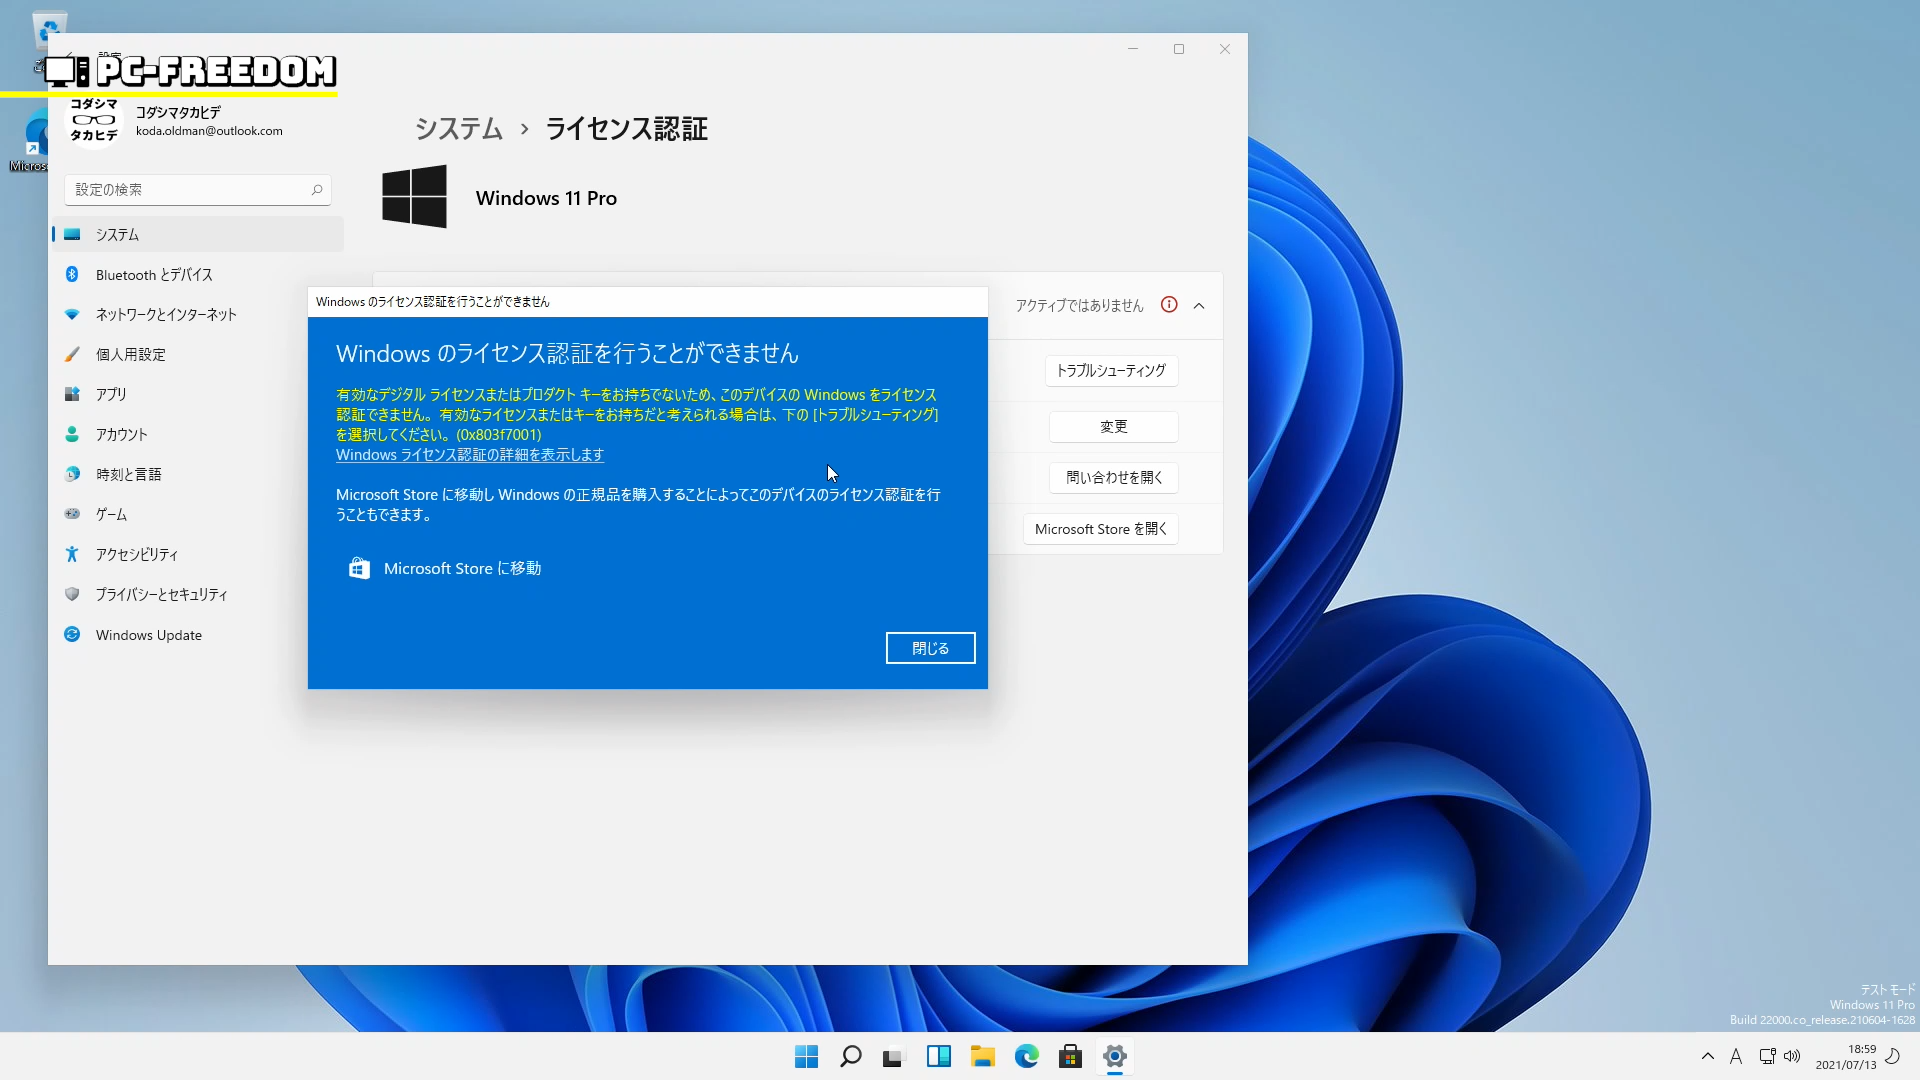
Task: Click the red activation warning info icon
Action: [1169, 305]
